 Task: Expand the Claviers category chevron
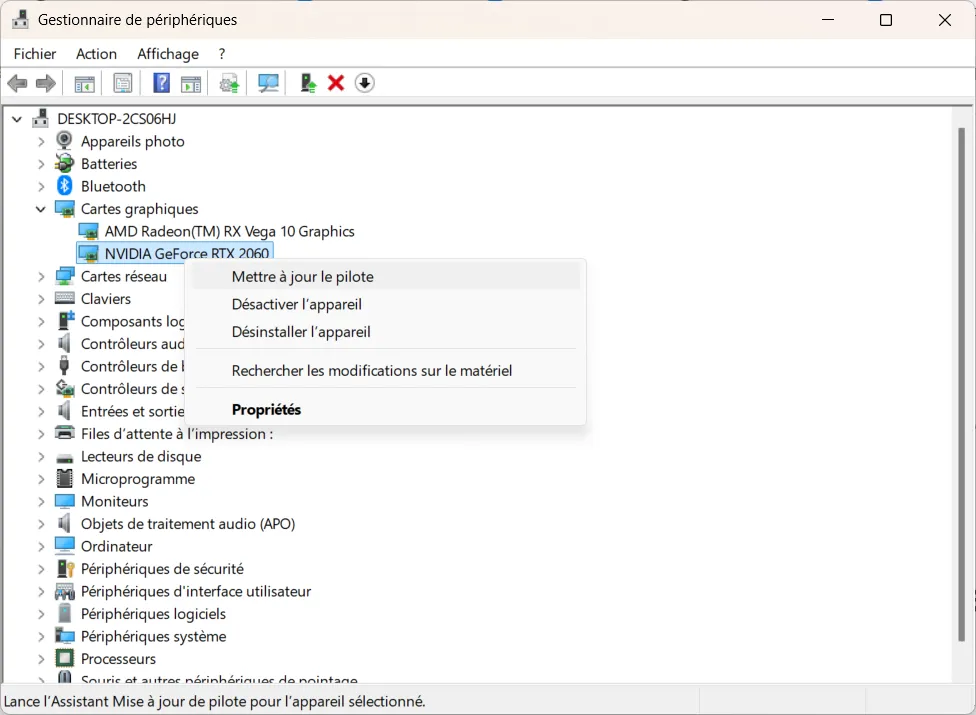pyautogui.click(x=41, y=299)
